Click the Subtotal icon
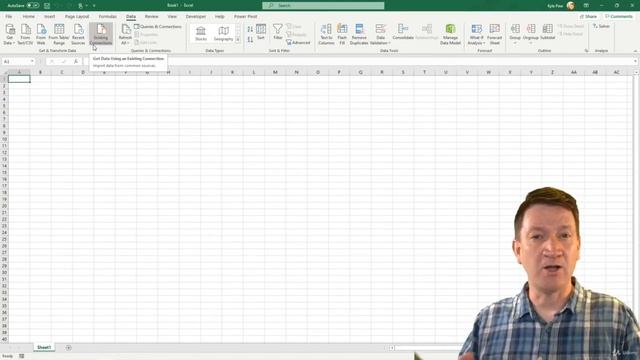The width and height of the screenshot is (640, 360). click(547, 32)
